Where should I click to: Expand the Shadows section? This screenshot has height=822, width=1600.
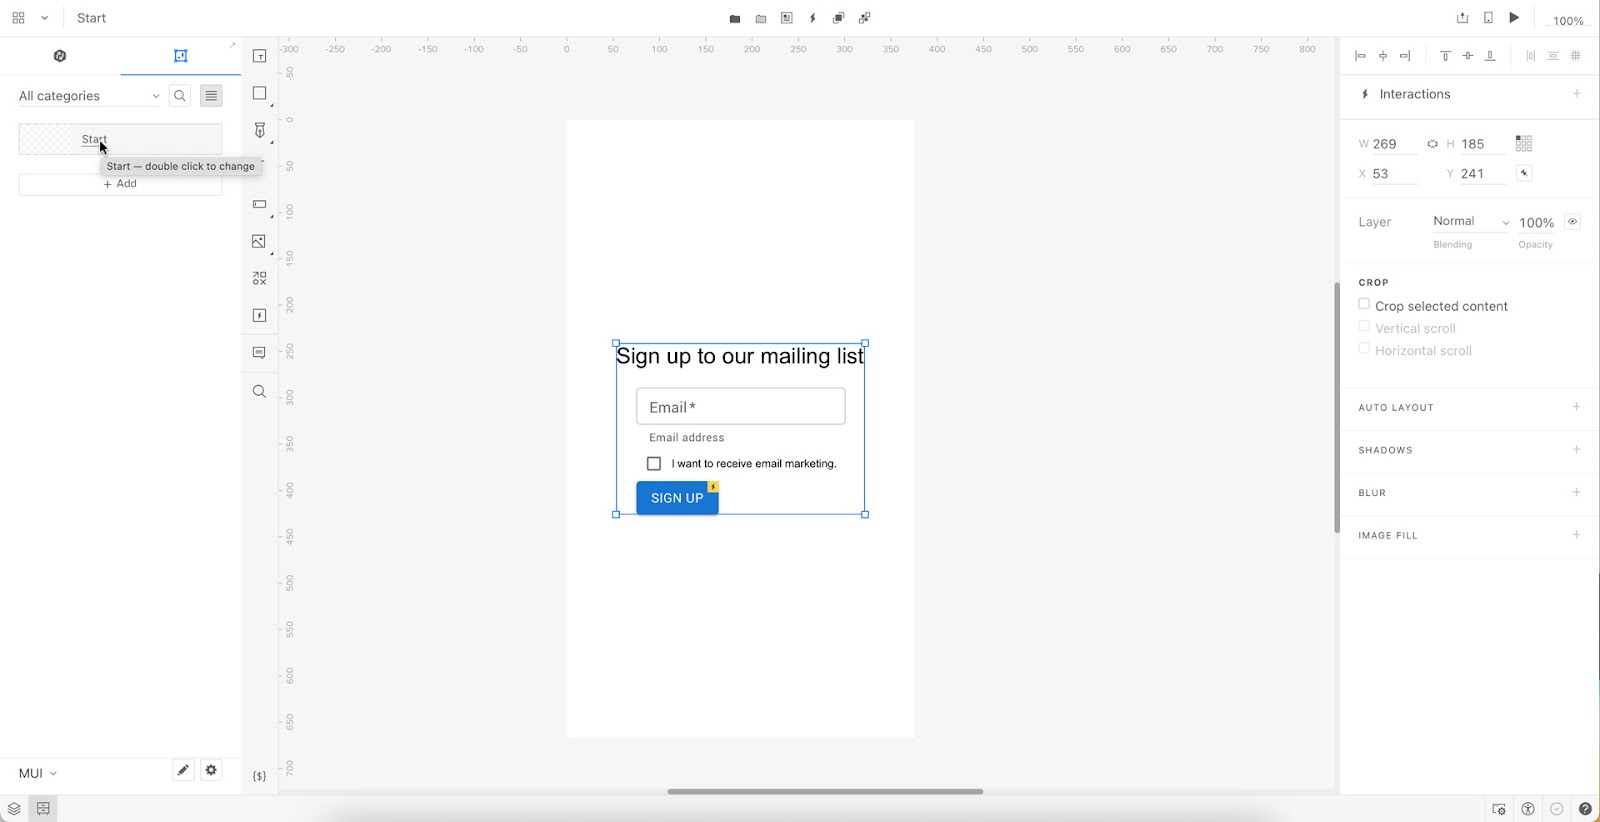tap(1577, 450)
